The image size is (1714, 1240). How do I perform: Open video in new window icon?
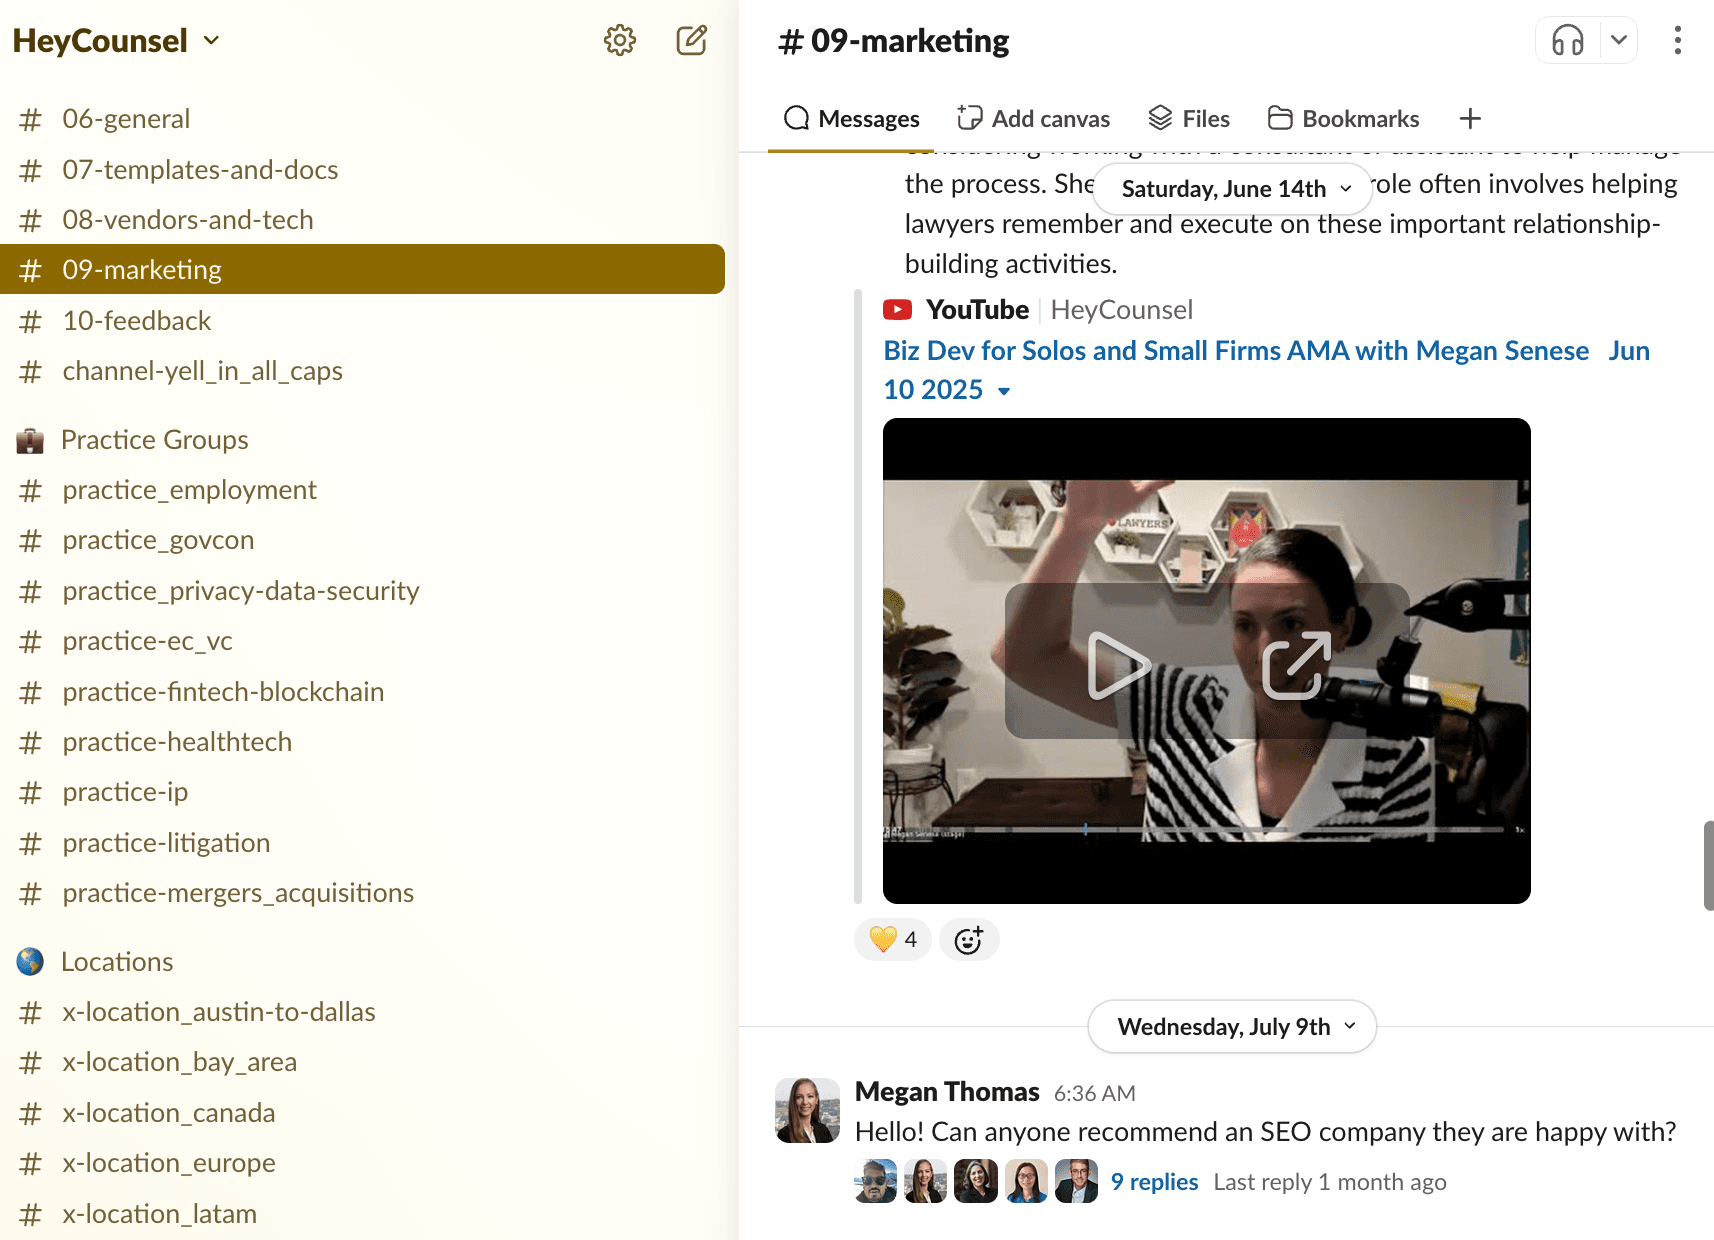click(1296, 665)
